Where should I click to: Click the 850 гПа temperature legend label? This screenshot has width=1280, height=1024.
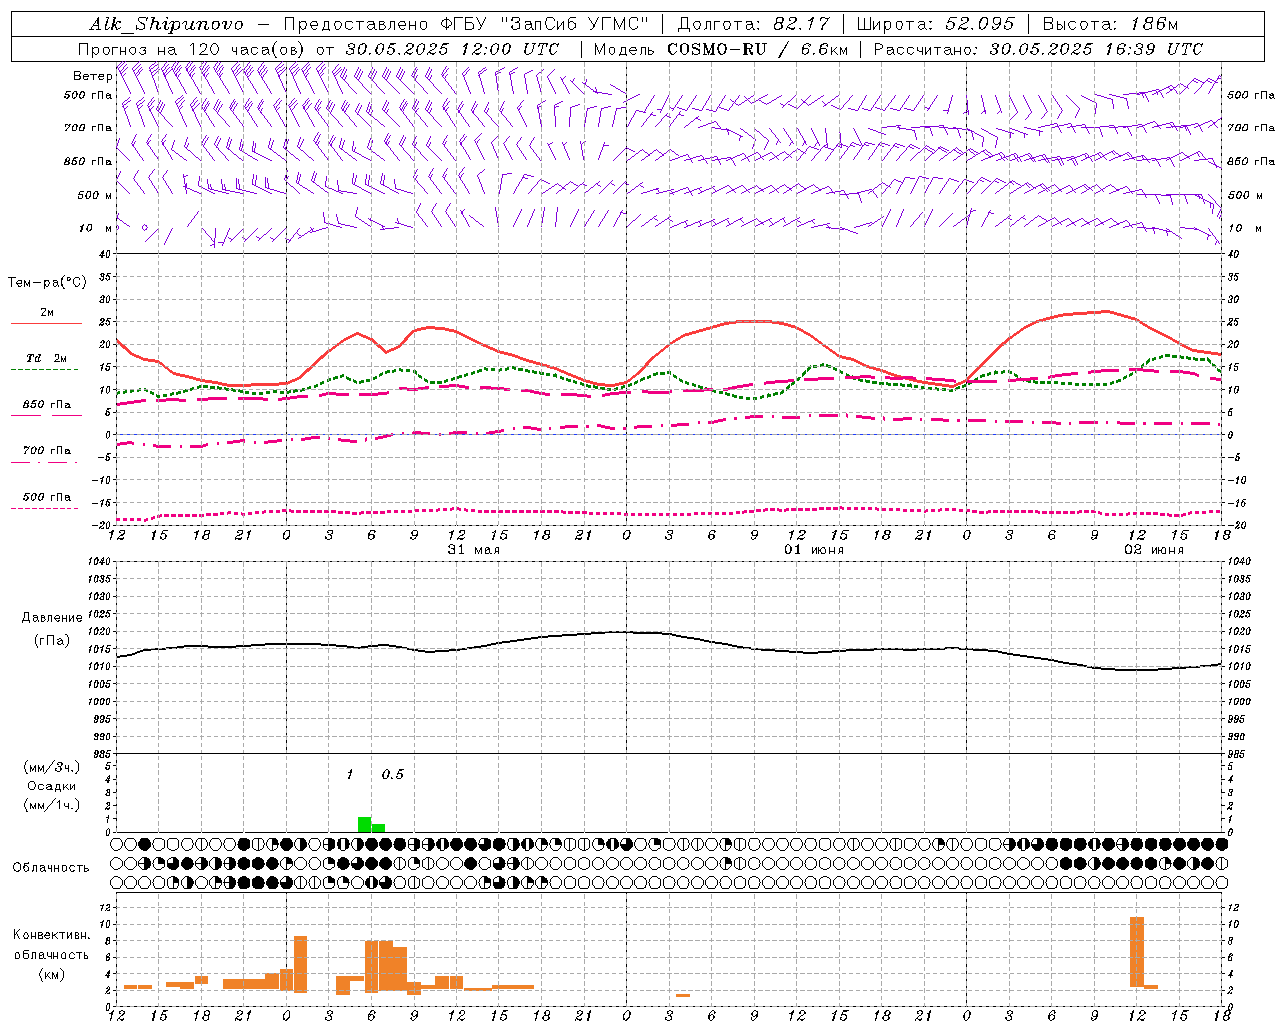click(x=46, y=405)
